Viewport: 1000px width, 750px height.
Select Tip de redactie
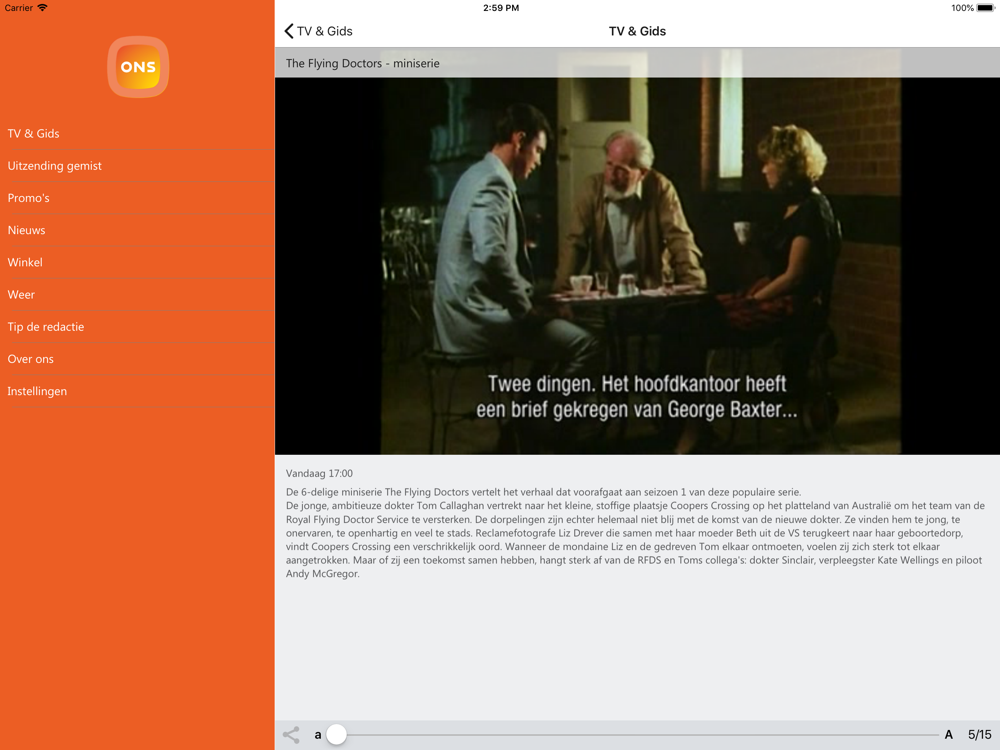[137, 327]
